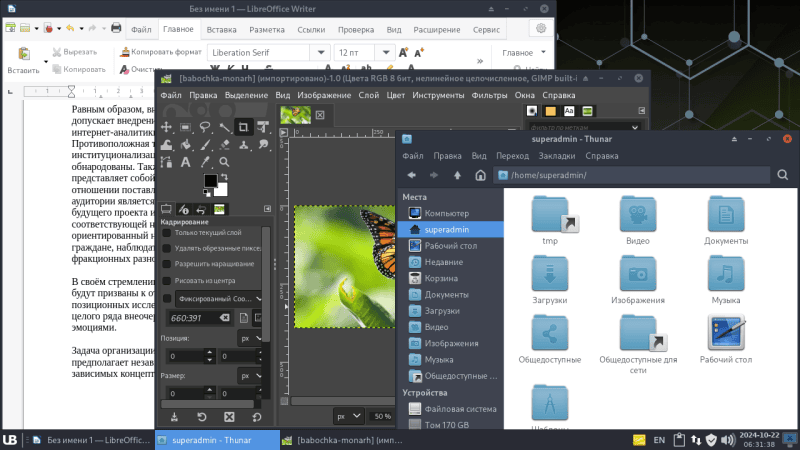Viewport: 800px width, 450px height.
Task: Check 'Рисовать из центра' option
Action: coord(167,279)
